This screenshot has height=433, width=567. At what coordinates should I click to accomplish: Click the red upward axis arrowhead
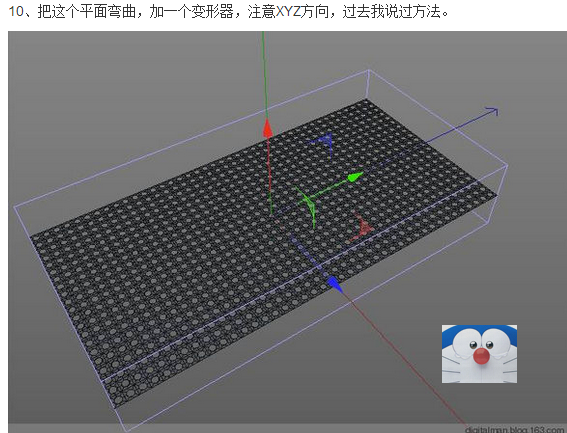click(268, 129)
